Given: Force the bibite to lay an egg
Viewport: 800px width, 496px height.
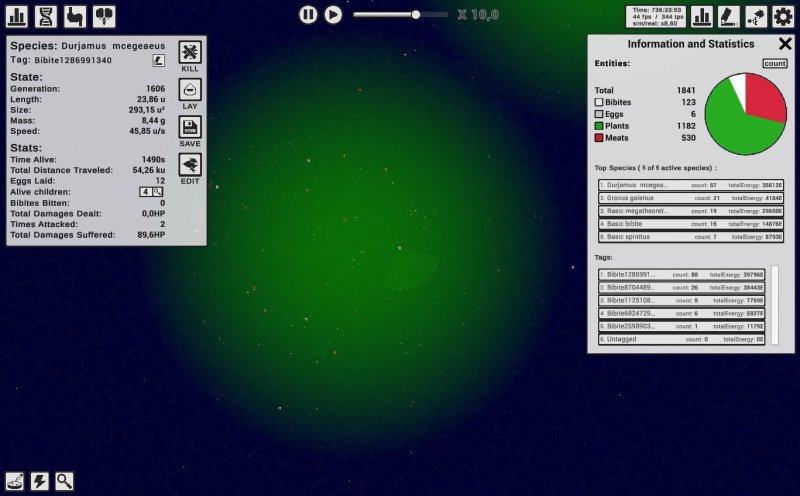Looking at the screenshot, I should [190, 93].
